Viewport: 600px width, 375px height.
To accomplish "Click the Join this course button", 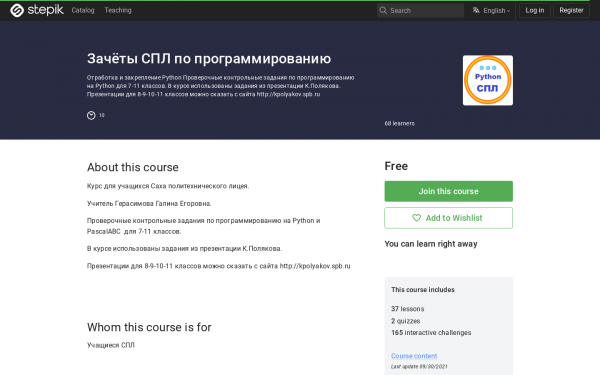I will [448, 191].
